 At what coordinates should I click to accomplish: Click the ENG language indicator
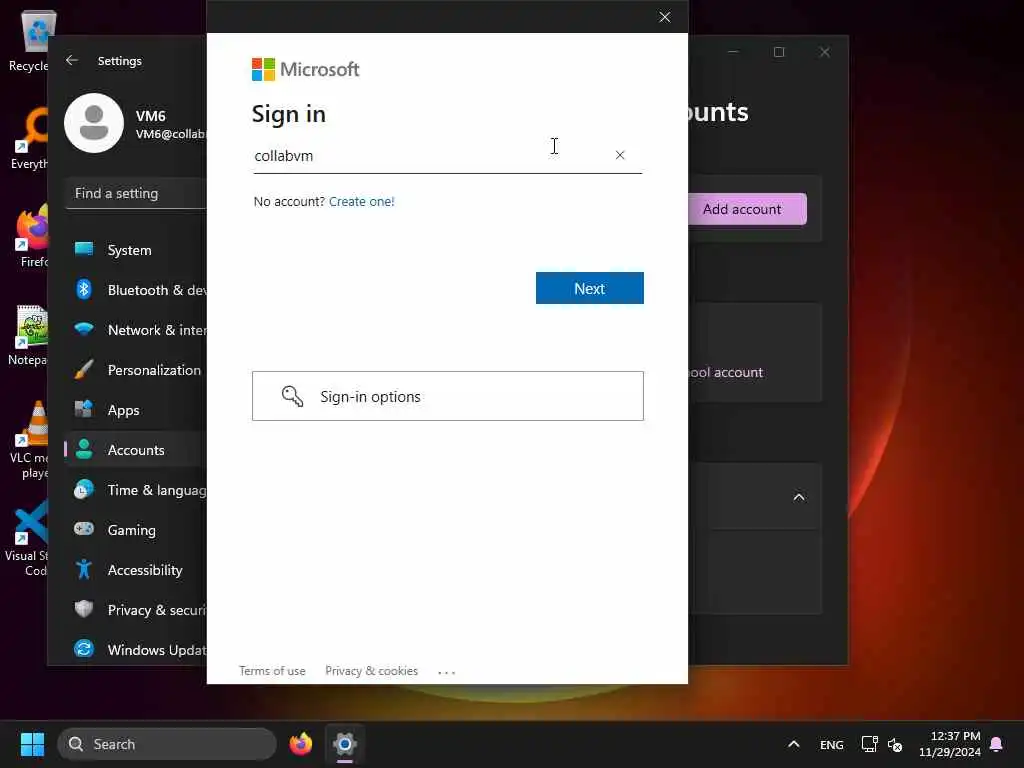pyautogui.click(x=831, y=744)
